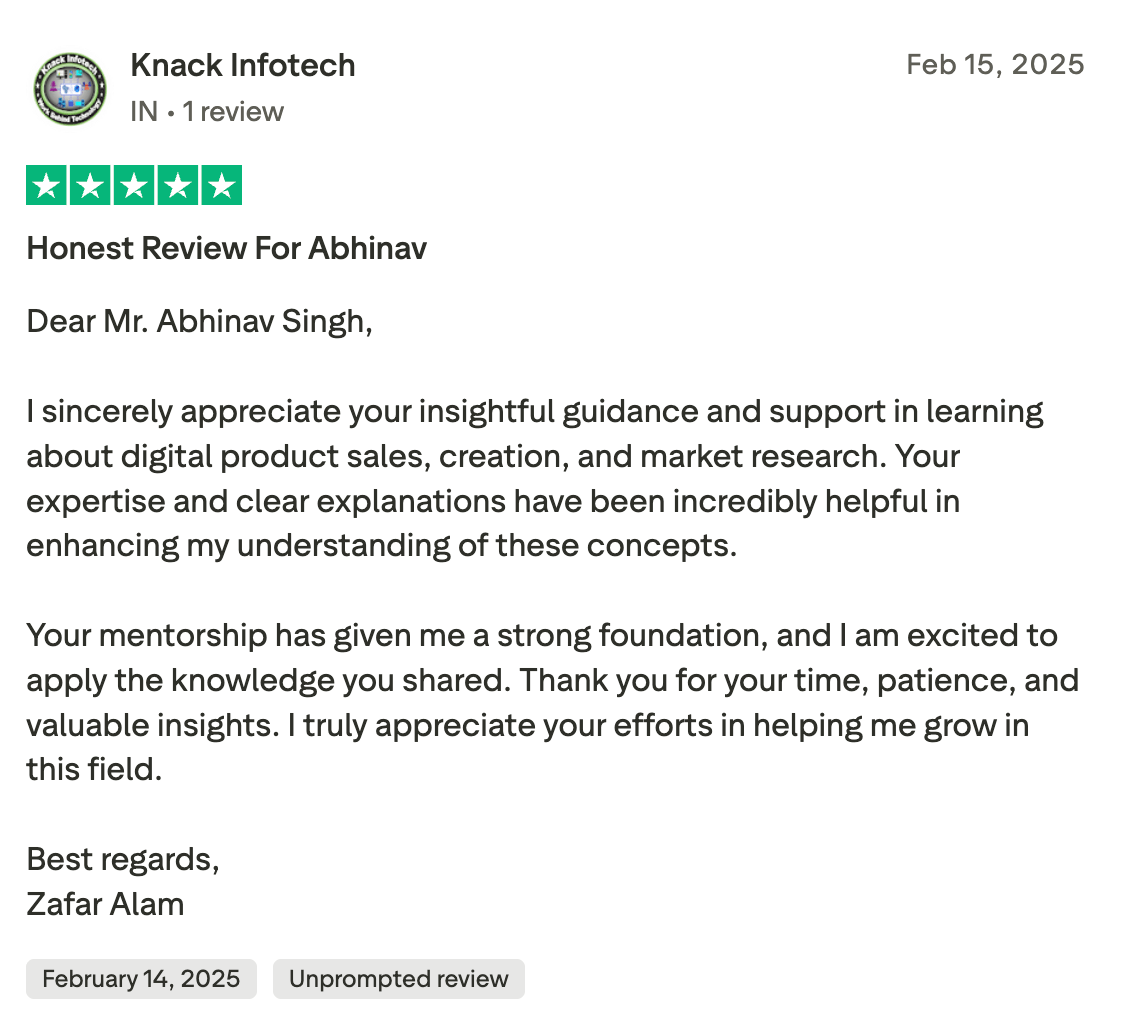
Task: Click the "1 review" count text
Action: (232, 111)
